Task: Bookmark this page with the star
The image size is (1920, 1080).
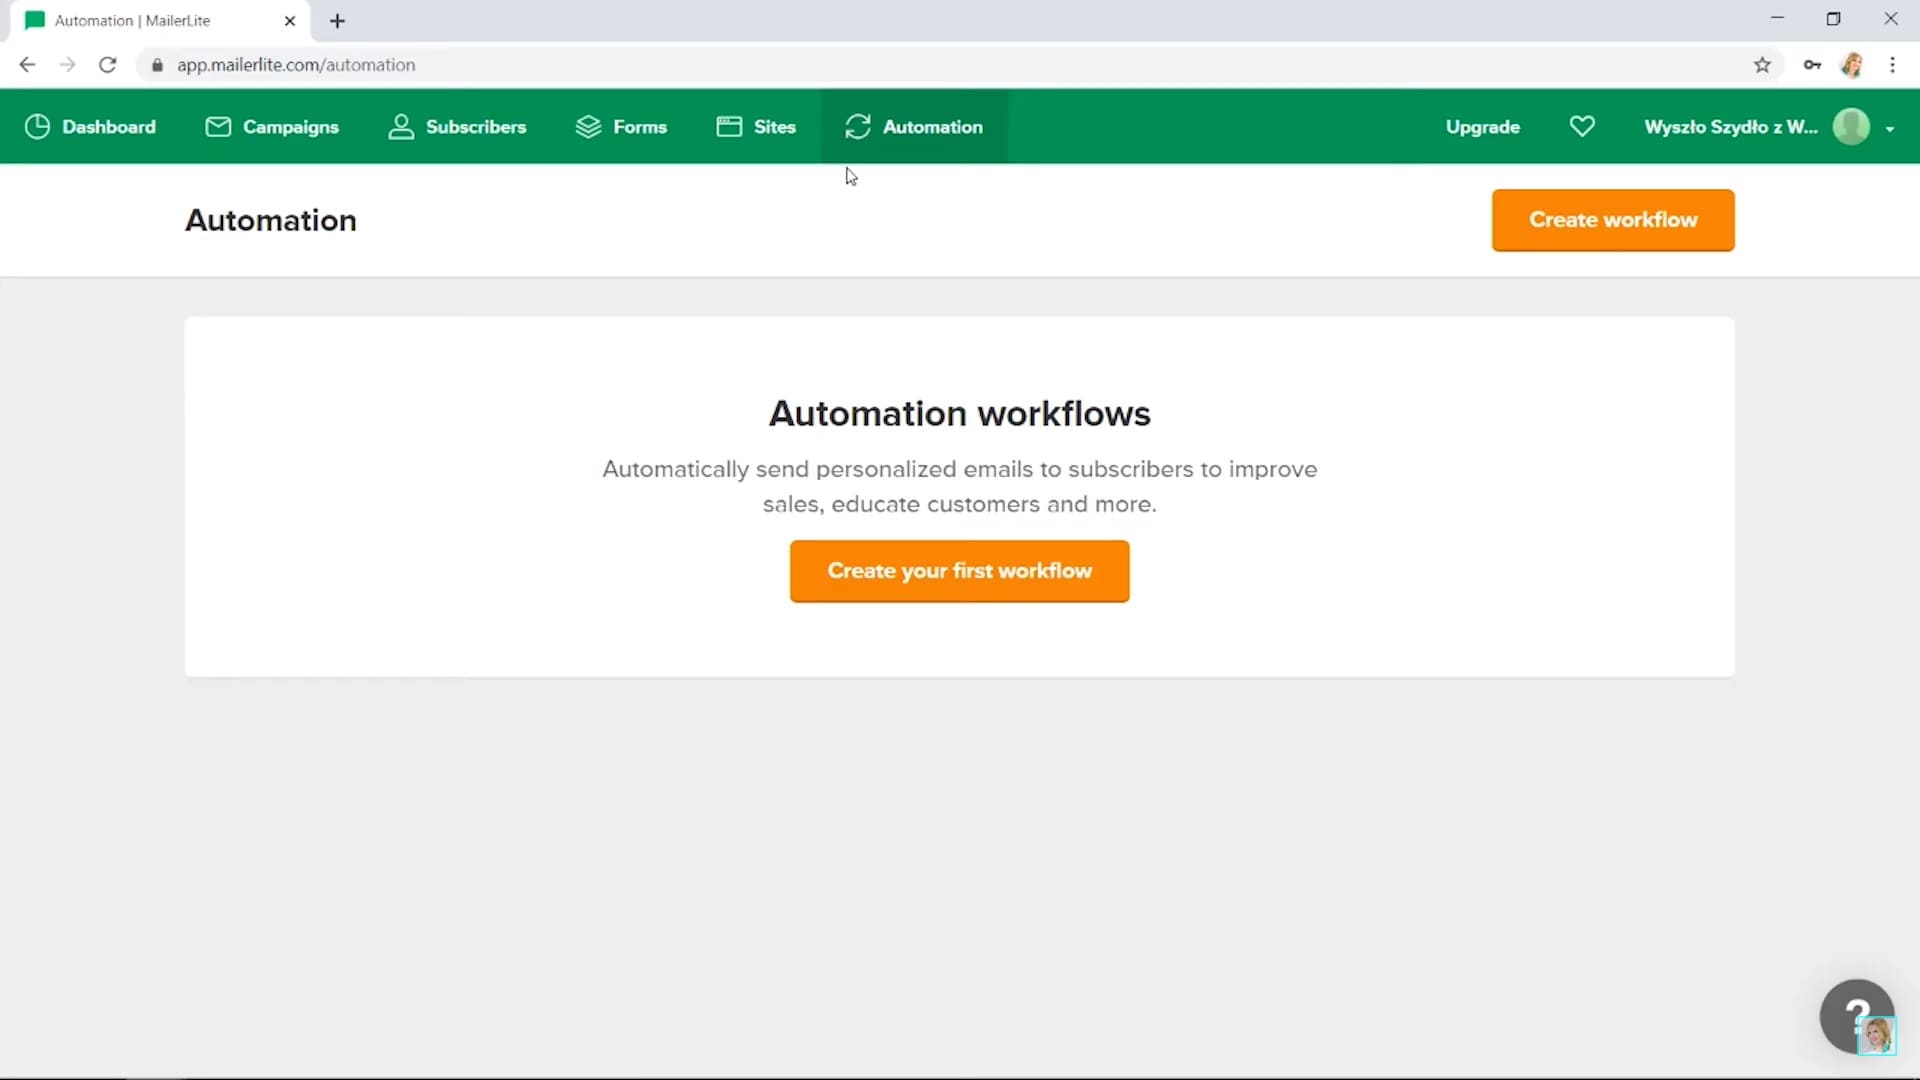Action: 1762,65
